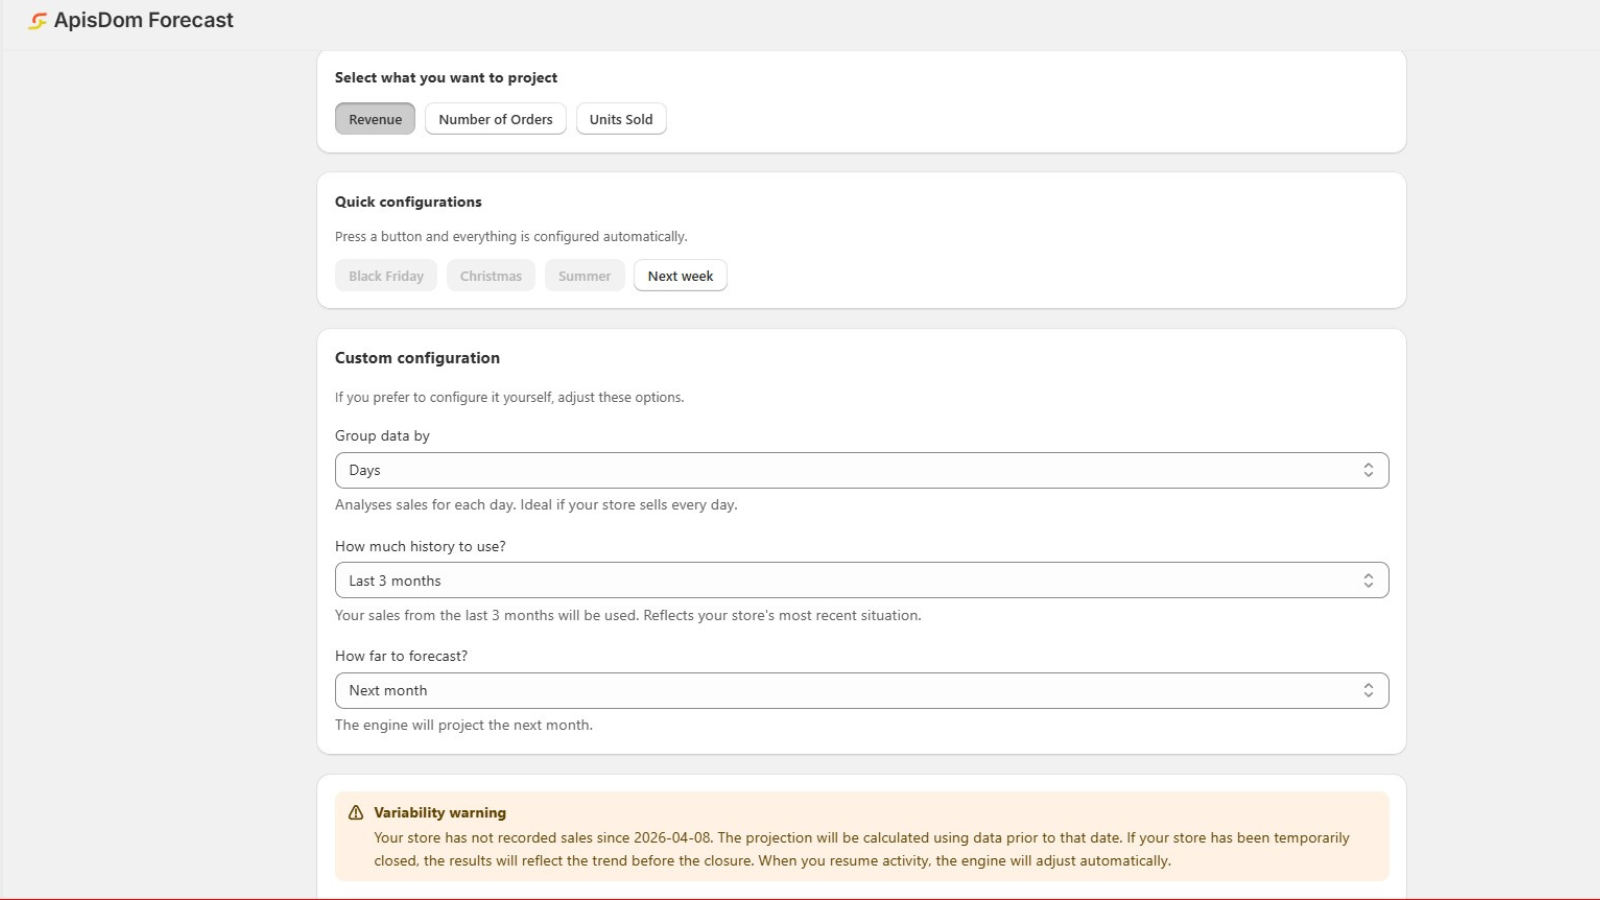Image resolution: width=1600 pixels, height=900 pixels.
Task: Click 'If you prefer to configure it yourself' text
Action: tap(509, 397)
